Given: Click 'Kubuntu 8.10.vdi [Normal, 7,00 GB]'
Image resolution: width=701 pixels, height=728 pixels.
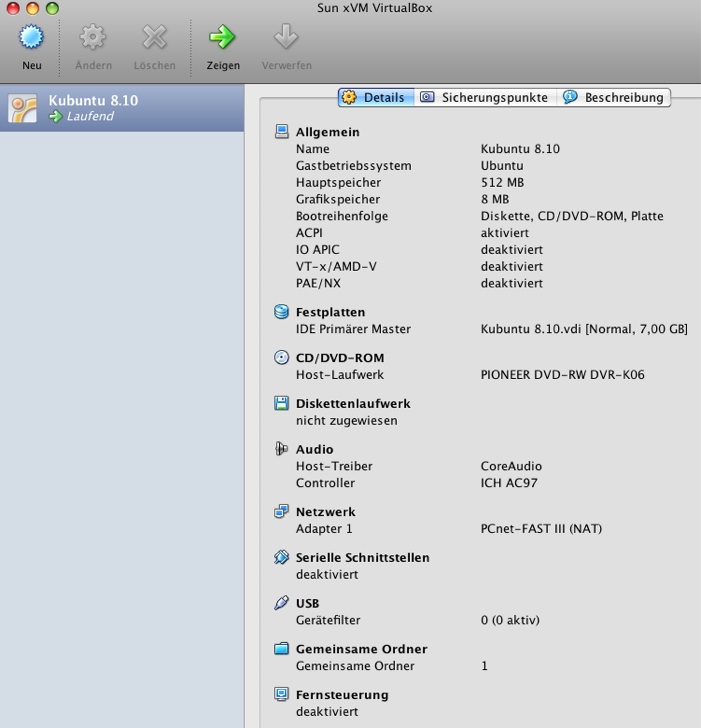Looking at the screenshot, I should point(584,329).
